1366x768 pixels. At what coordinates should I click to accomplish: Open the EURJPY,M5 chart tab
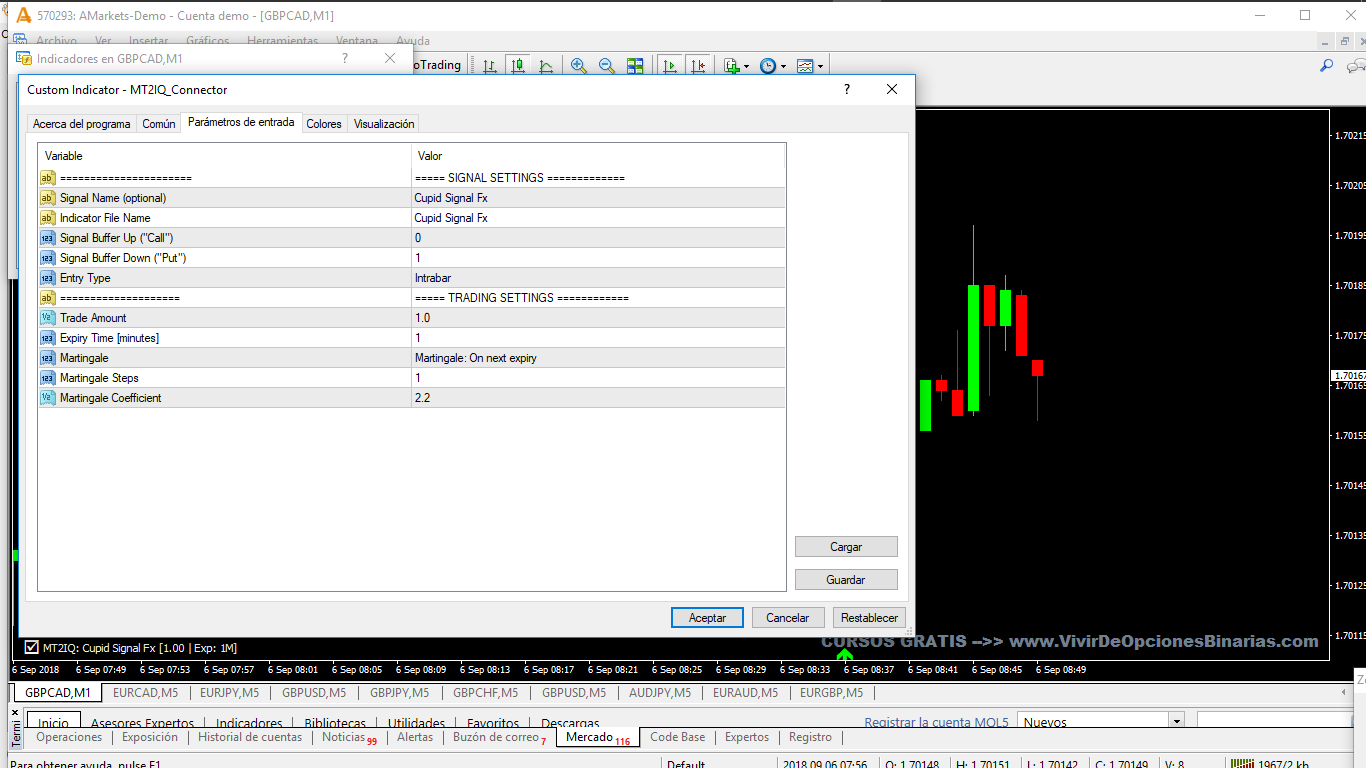230,692
